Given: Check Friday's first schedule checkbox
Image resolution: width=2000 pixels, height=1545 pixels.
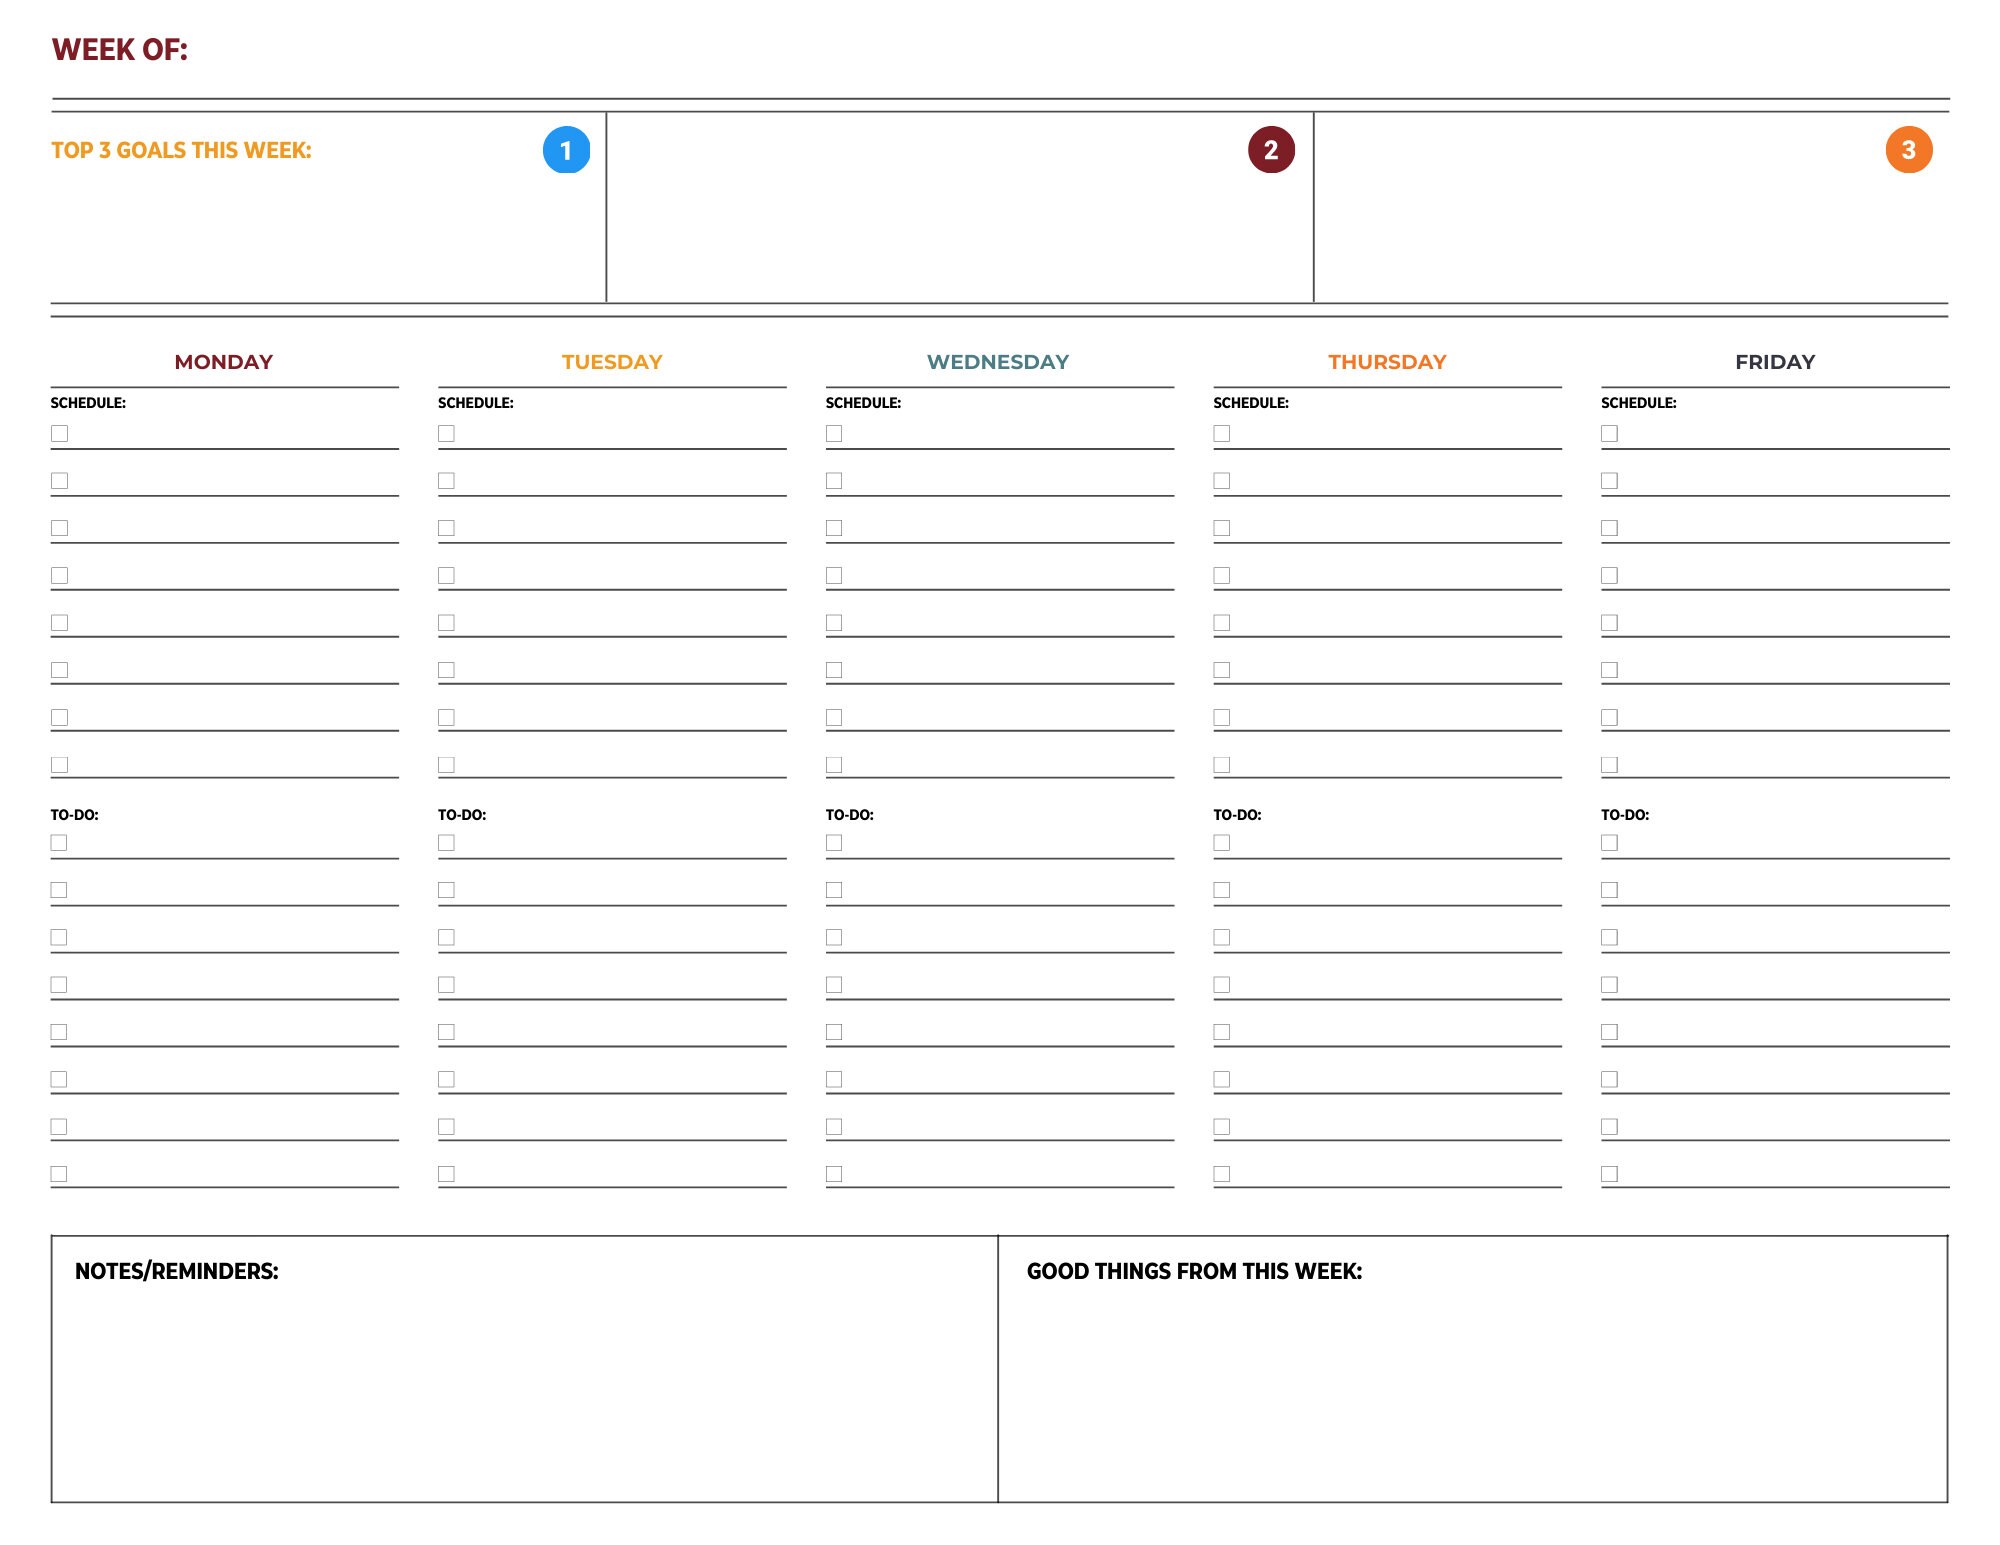Looking at the screenshot, I should 1609,434.
